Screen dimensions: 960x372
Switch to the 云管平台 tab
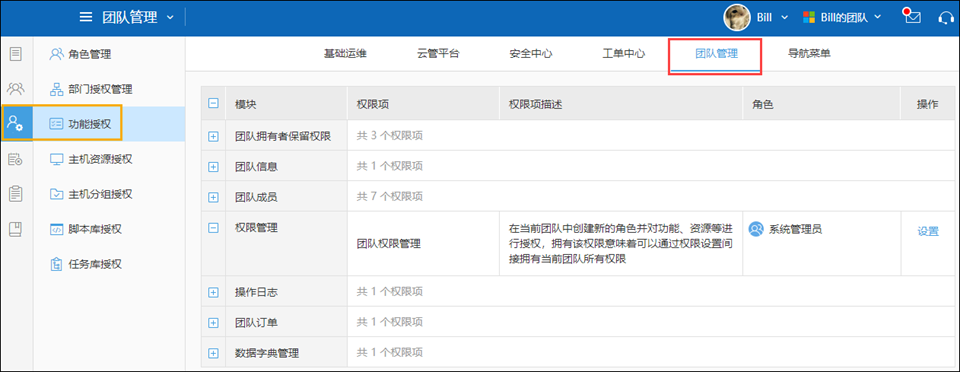[x=438, y=54]
